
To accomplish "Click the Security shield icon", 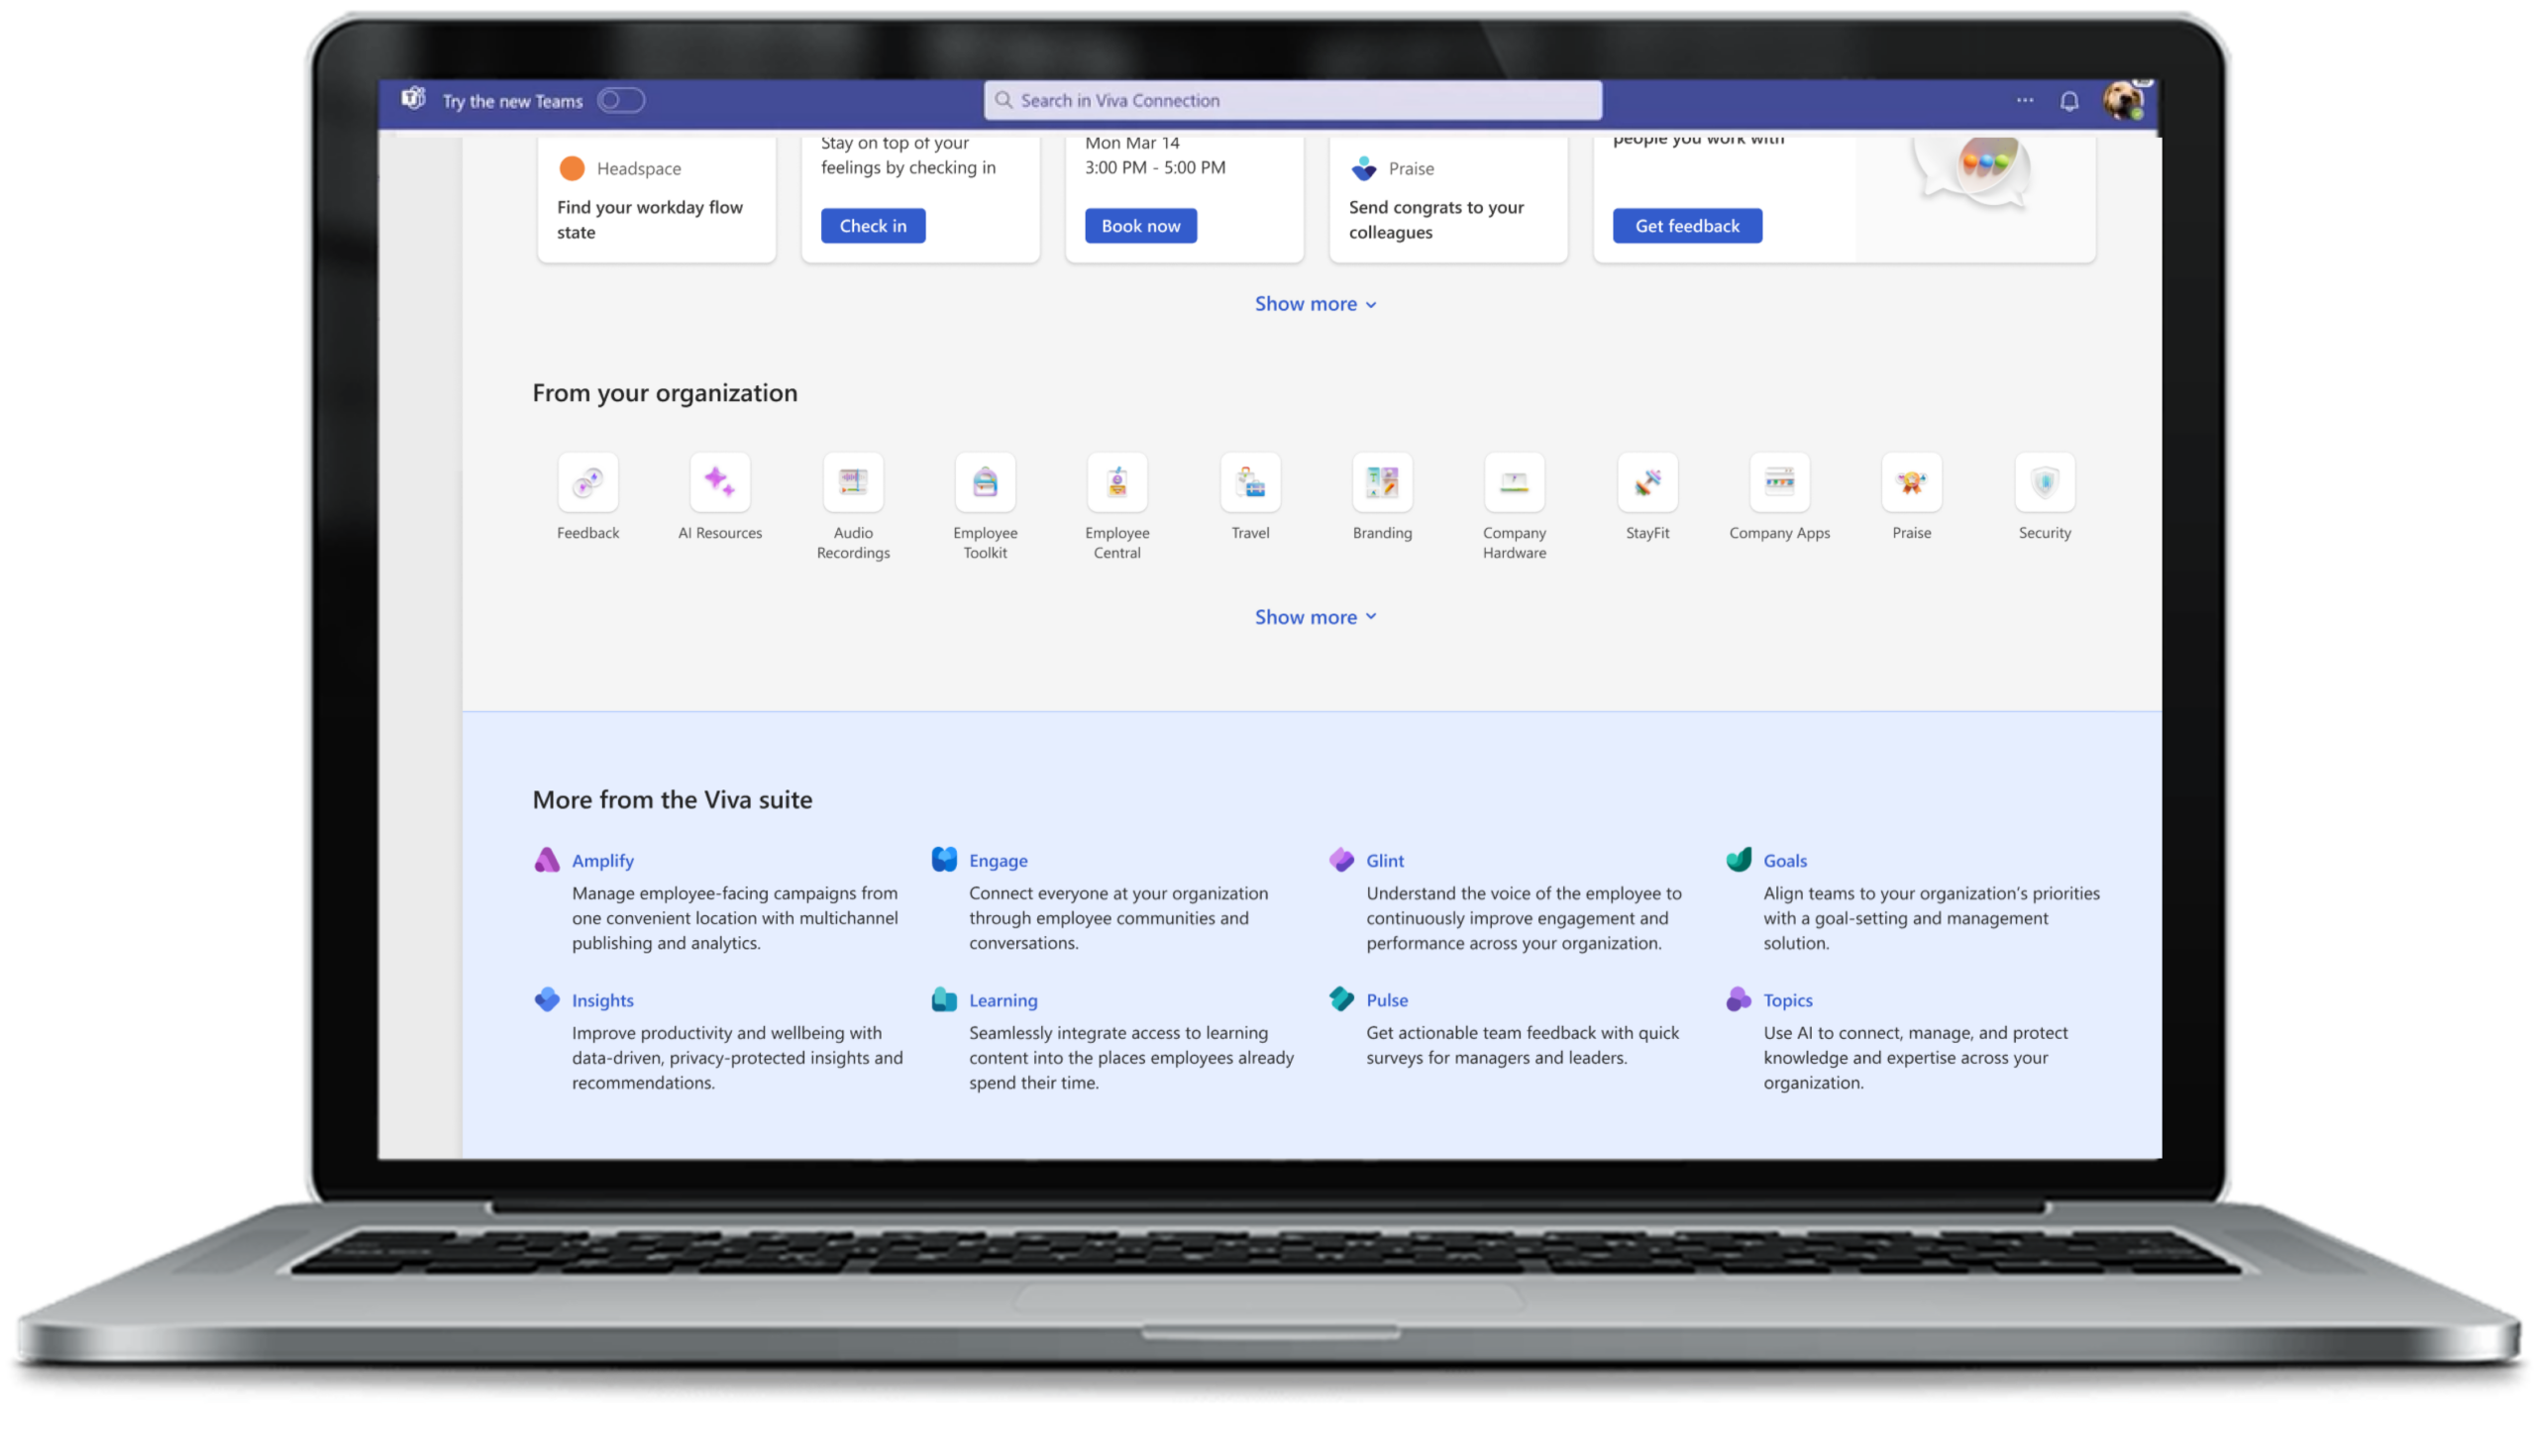I will [2044, 482].
